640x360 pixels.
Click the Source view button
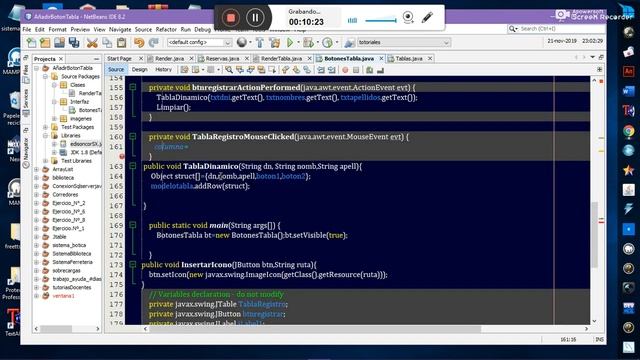pyautogui.click(x=116, y=70)
